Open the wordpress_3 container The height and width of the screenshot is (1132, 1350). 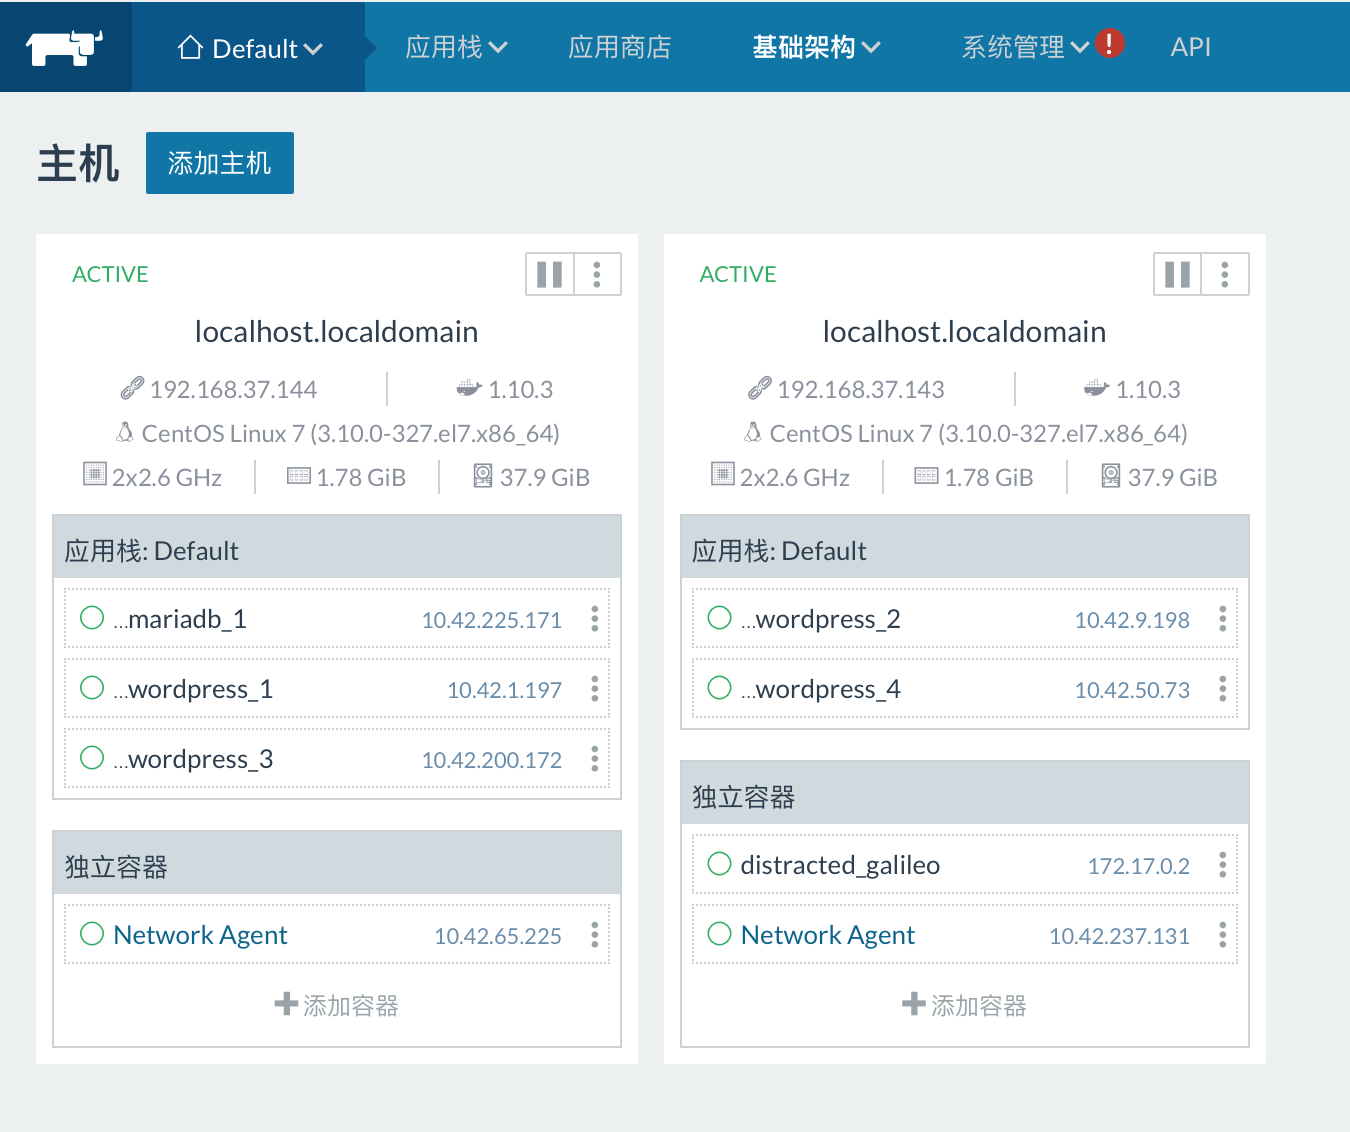[193, 759]
